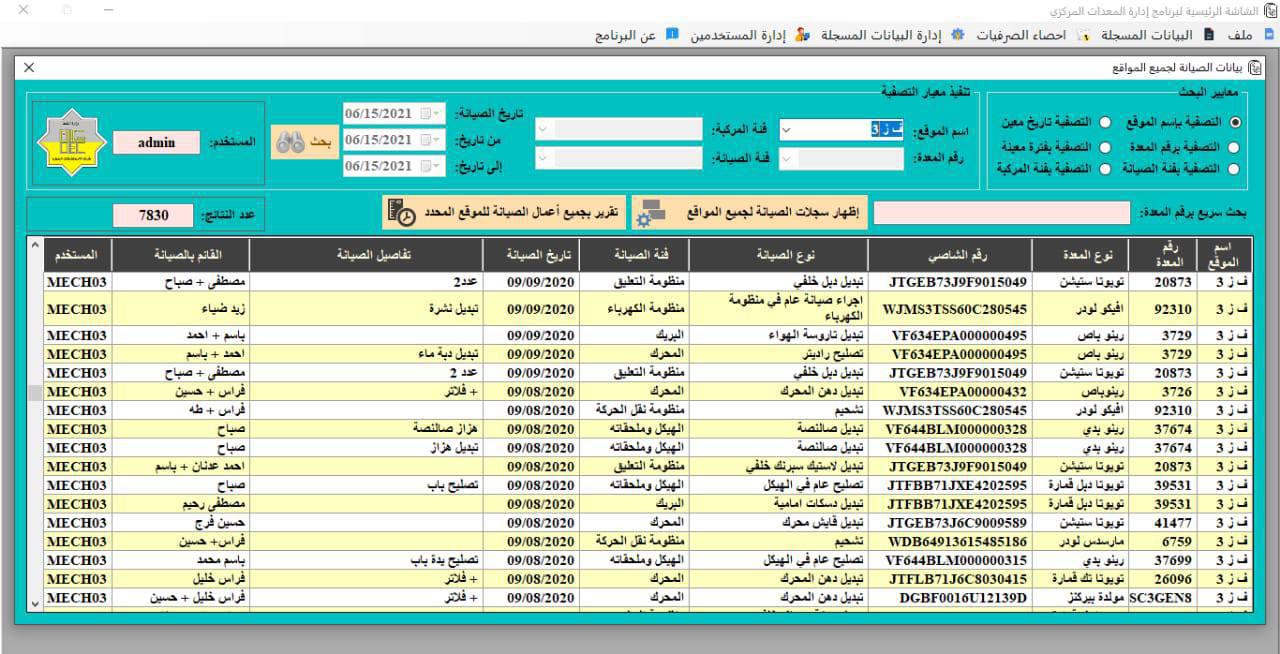Select the التصفية بفئة المركبة radio button
Screen dimensions: 1280x654
(1105, 169)
